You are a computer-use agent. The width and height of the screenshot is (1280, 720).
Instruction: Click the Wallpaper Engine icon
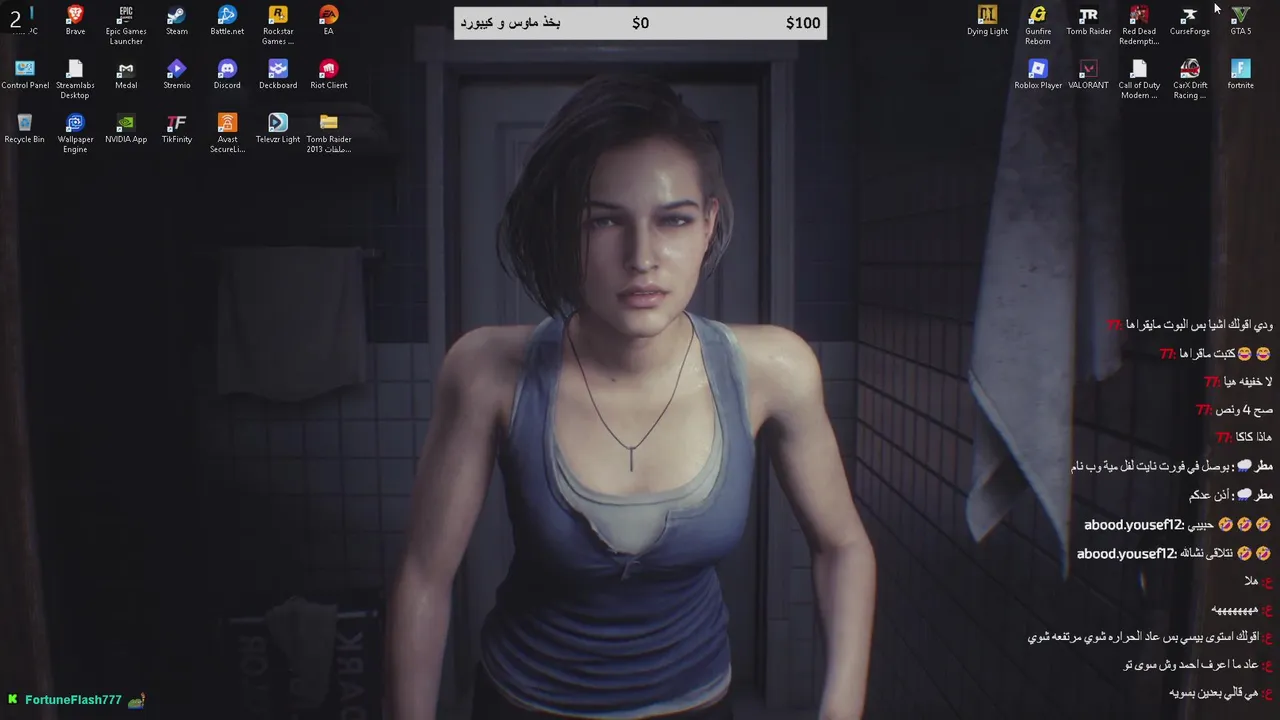[75, 133]
